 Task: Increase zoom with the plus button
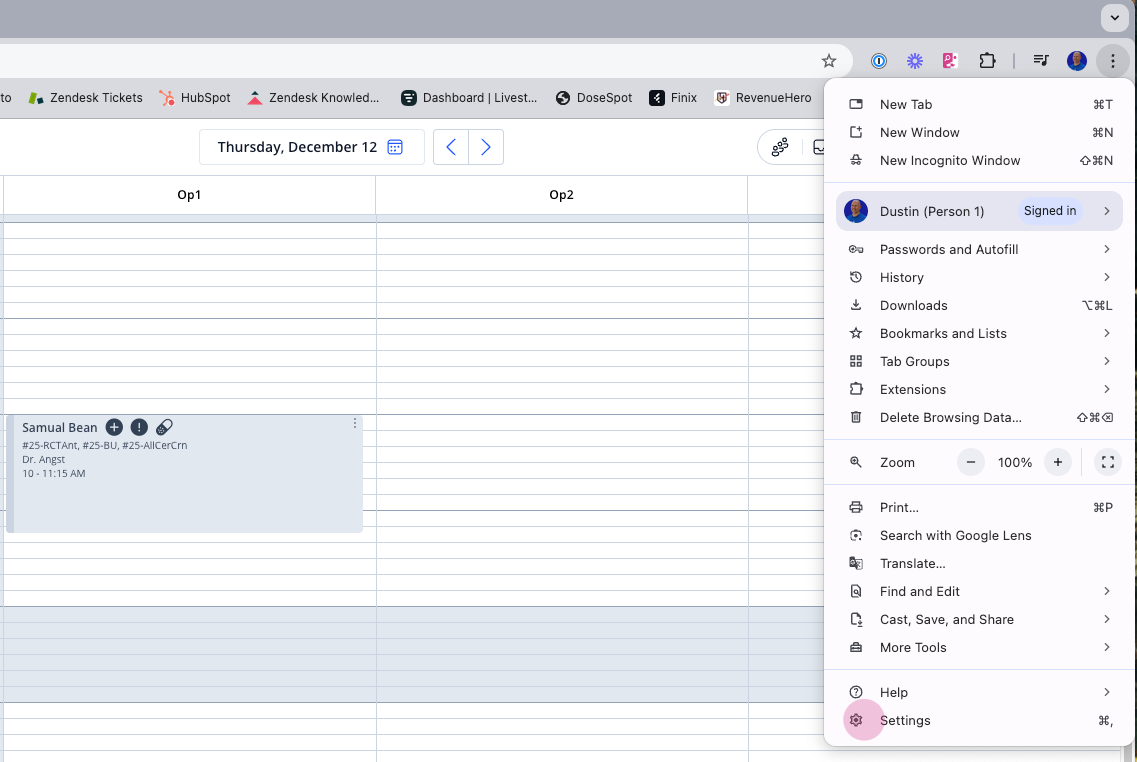(x=1058, y=463)
